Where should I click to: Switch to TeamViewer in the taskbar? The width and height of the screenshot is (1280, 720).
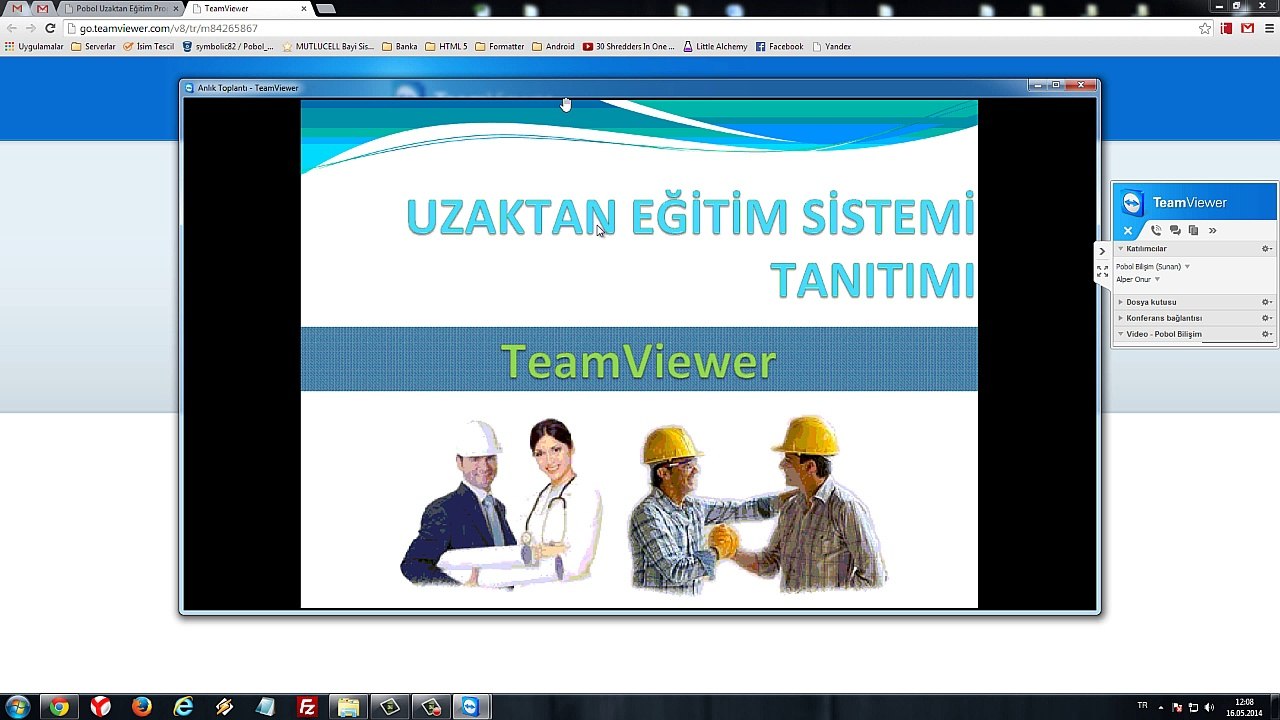pyautogui.click(x=471, y=707)
